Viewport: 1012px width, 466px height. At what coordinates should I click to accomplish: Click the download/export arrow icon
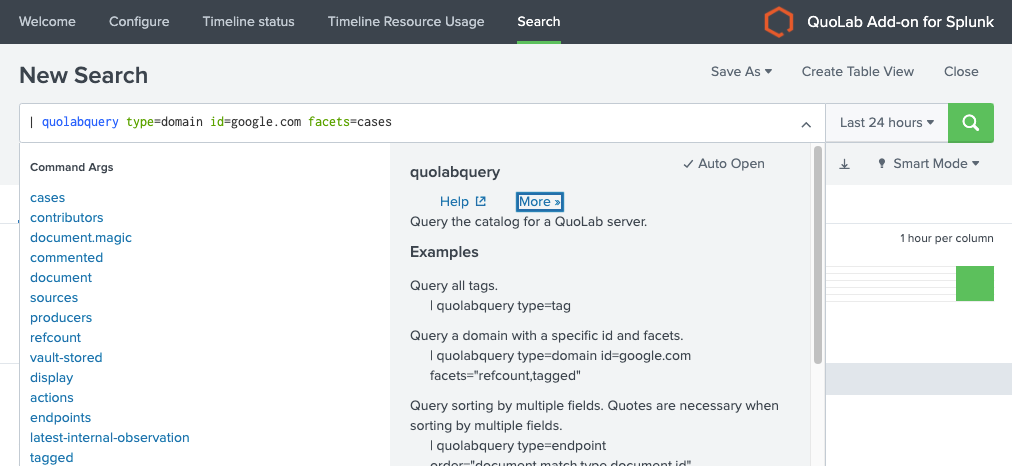click(844, 164)
